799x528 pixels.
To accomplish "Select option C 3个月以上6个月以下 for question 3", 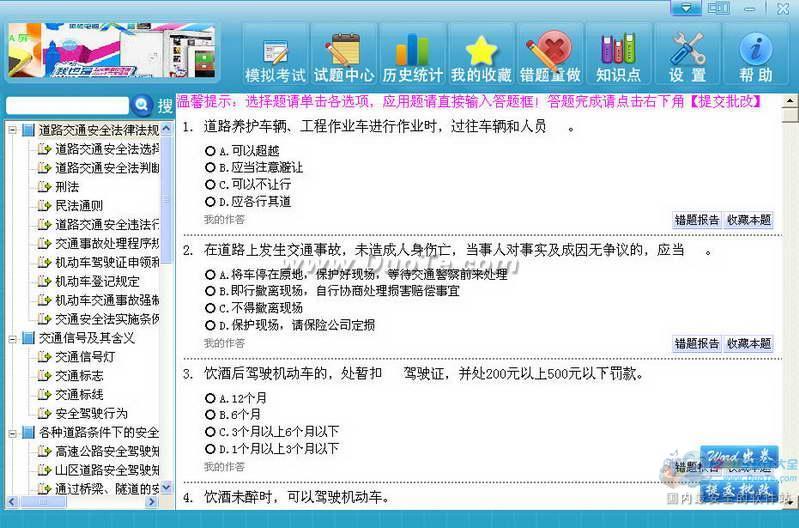I will (210, 431).
